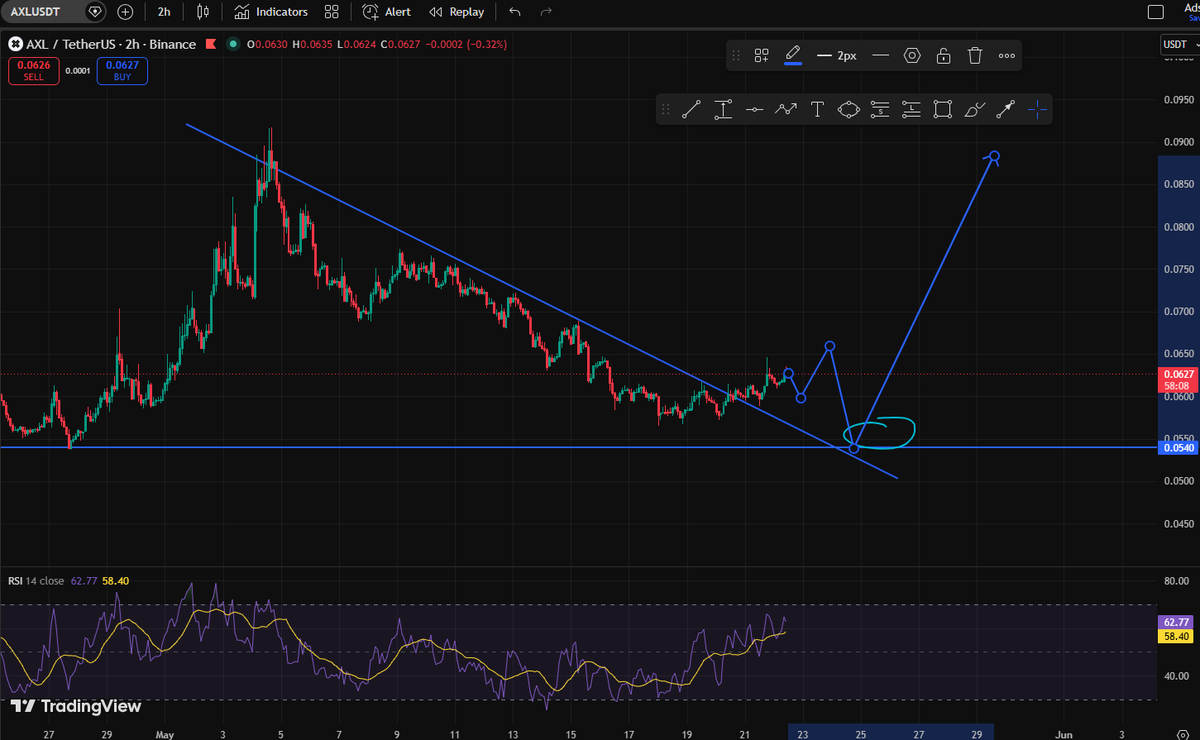Create an Alert

[x=387, y=12]
